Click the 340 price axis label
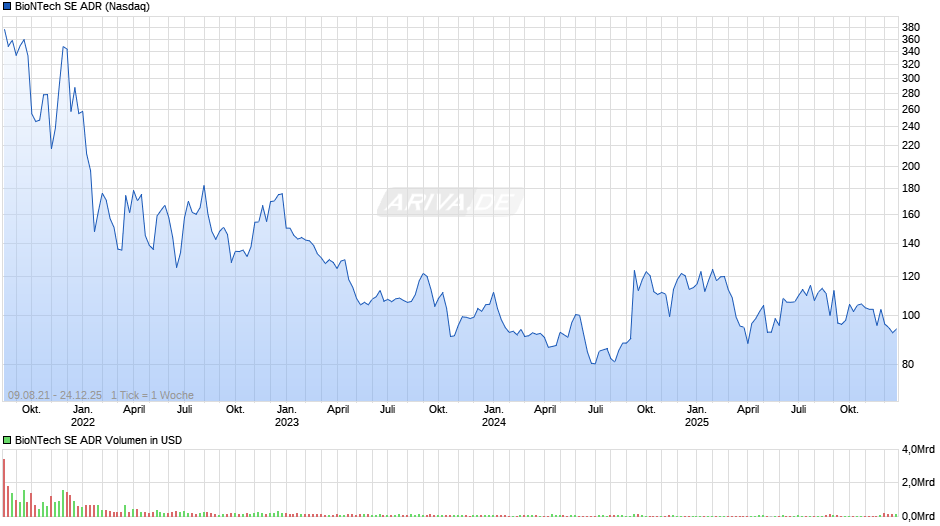Image resolution: width=940 pixels, height=526 pixels. coord(911,52)
